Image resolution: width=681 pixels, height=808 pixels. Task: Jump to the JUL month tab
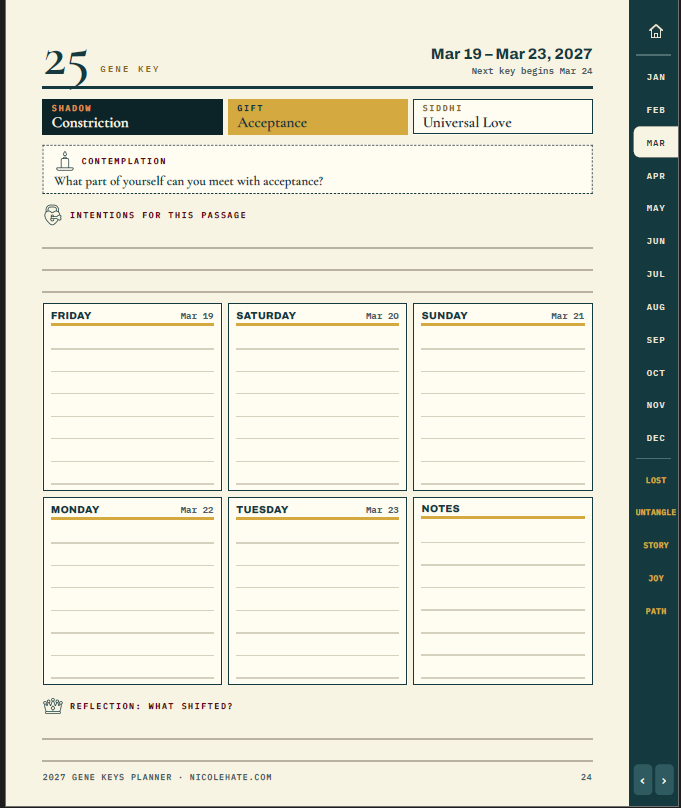(655, 274)
